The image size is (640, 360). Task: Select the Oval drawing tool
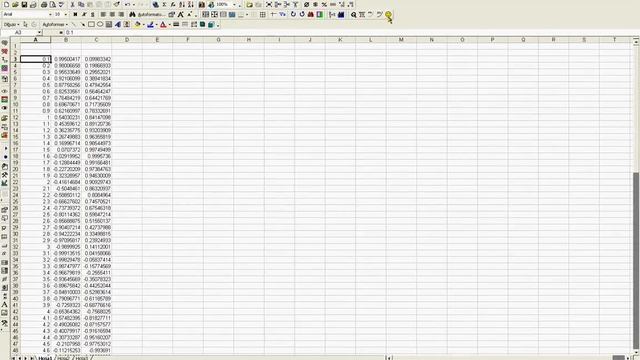click(x=100, y=24)
